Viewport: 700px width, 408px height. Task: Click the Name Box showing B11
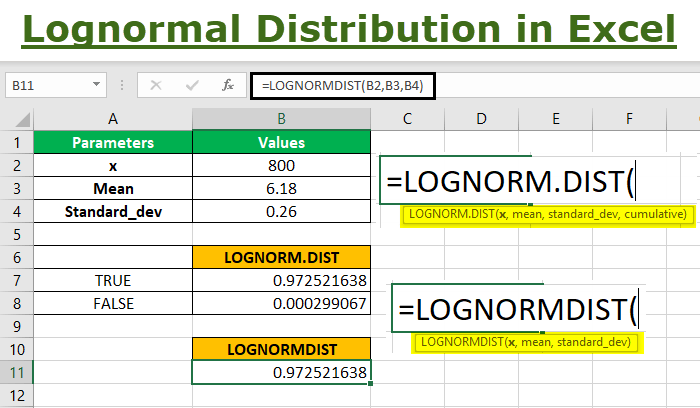tap(56, 85)
